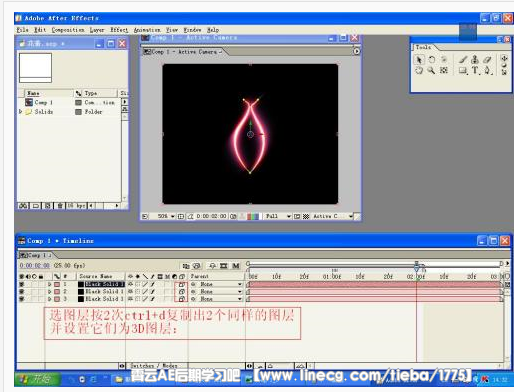Select the Pen tool
The width and height of the screenshot is (514, 392).
(487, 70)
